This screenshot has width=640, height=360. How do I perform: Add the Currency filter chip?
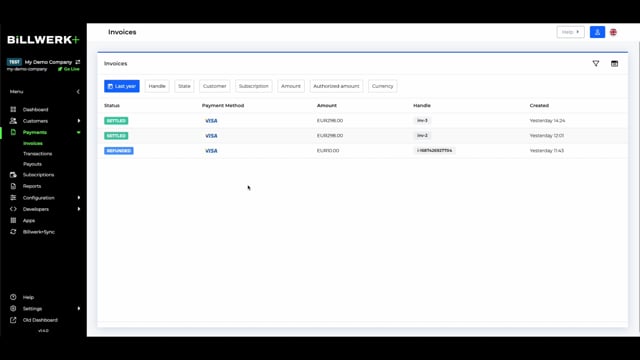coord(382,86)
